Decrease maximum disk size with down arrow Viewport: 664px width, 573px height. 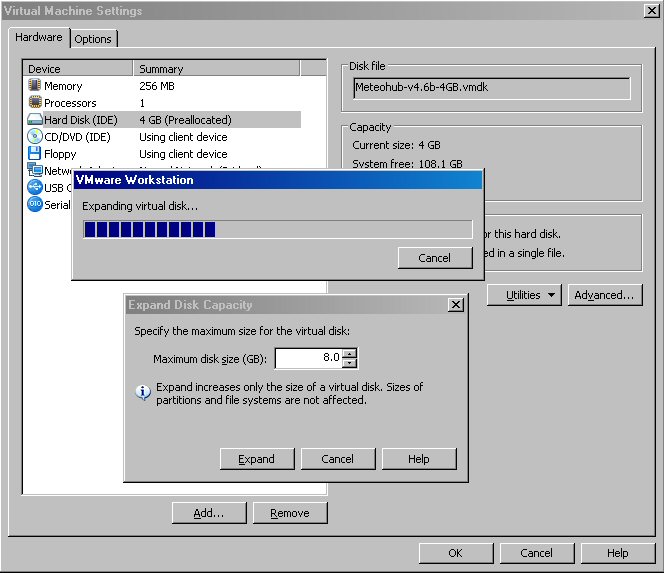349,363
